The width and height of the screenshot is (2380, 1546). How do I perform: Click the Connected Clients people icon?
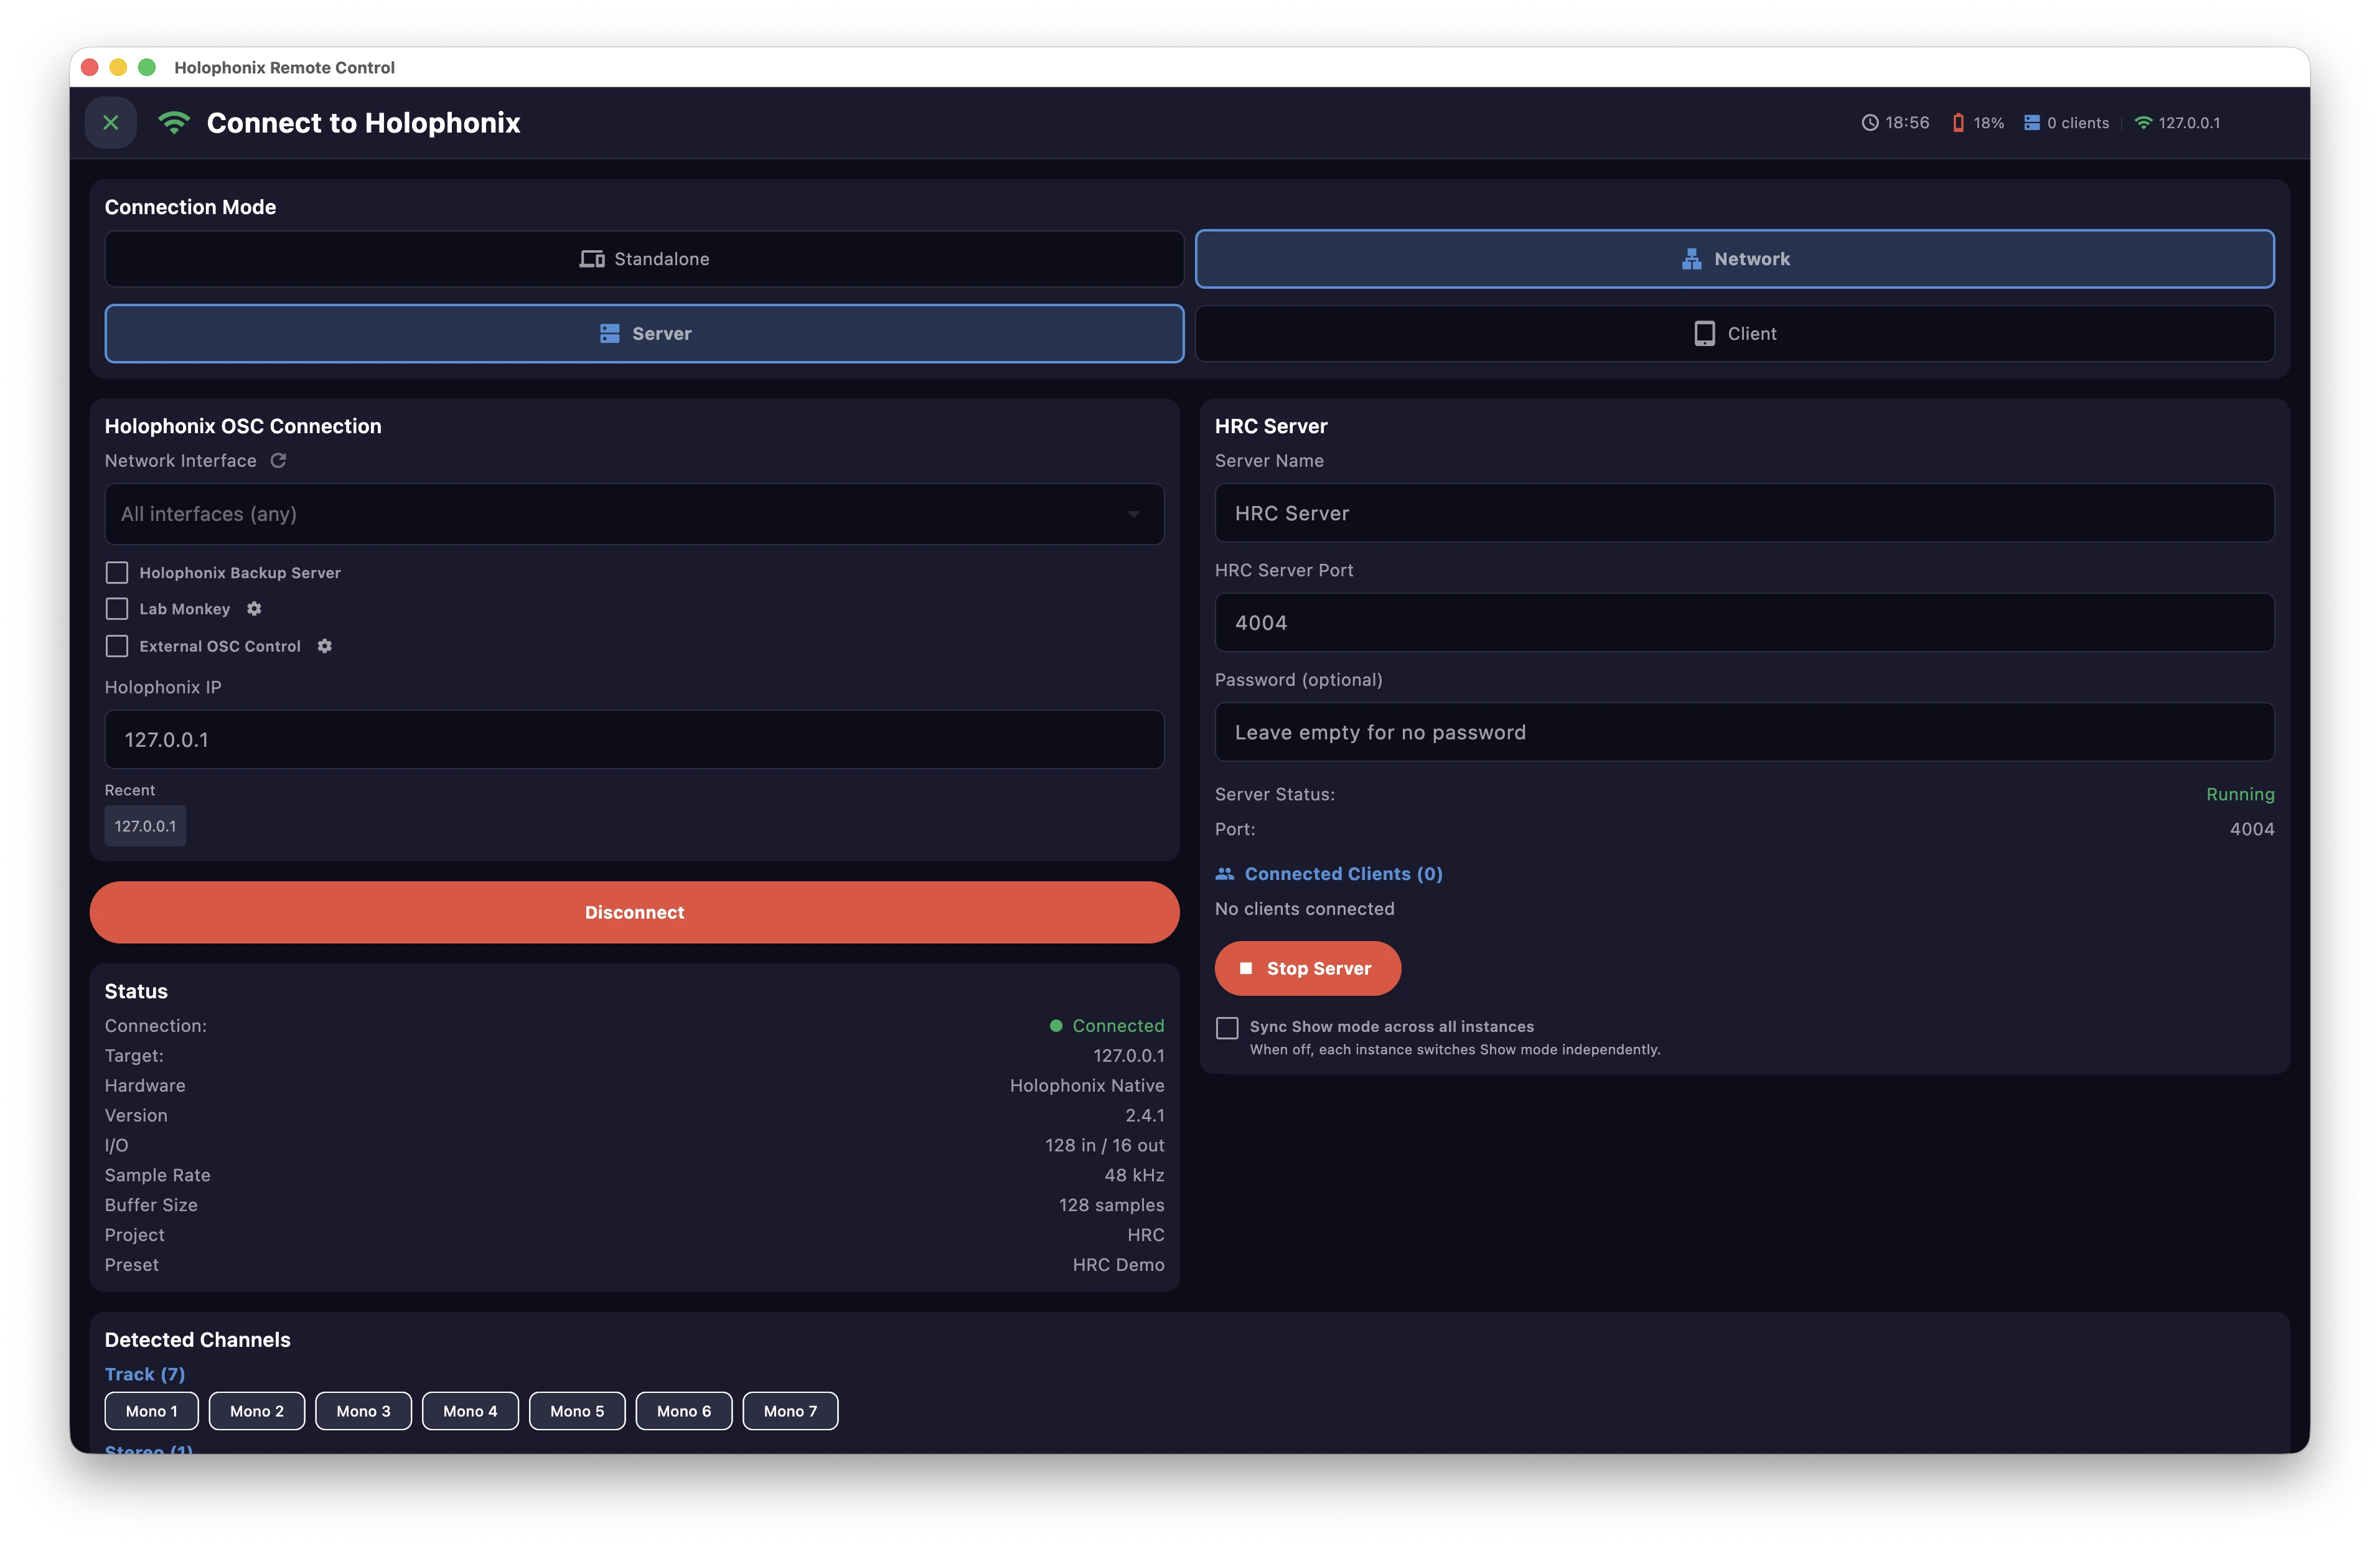coord(1224,874)
